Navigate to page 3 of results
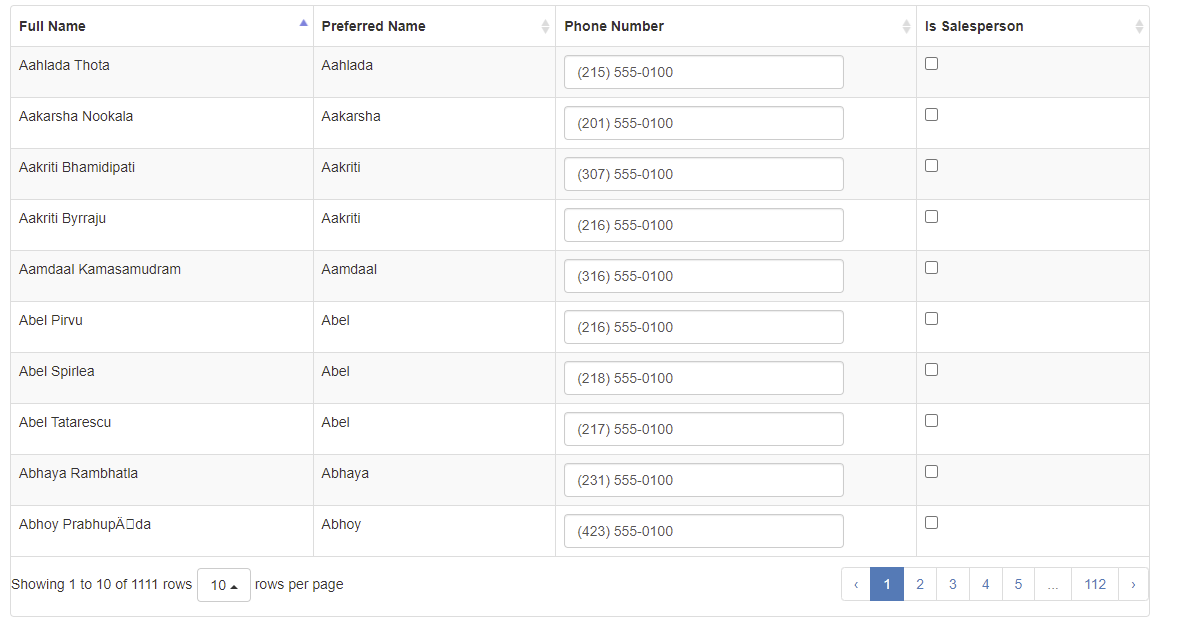 (x=952, y=584)
